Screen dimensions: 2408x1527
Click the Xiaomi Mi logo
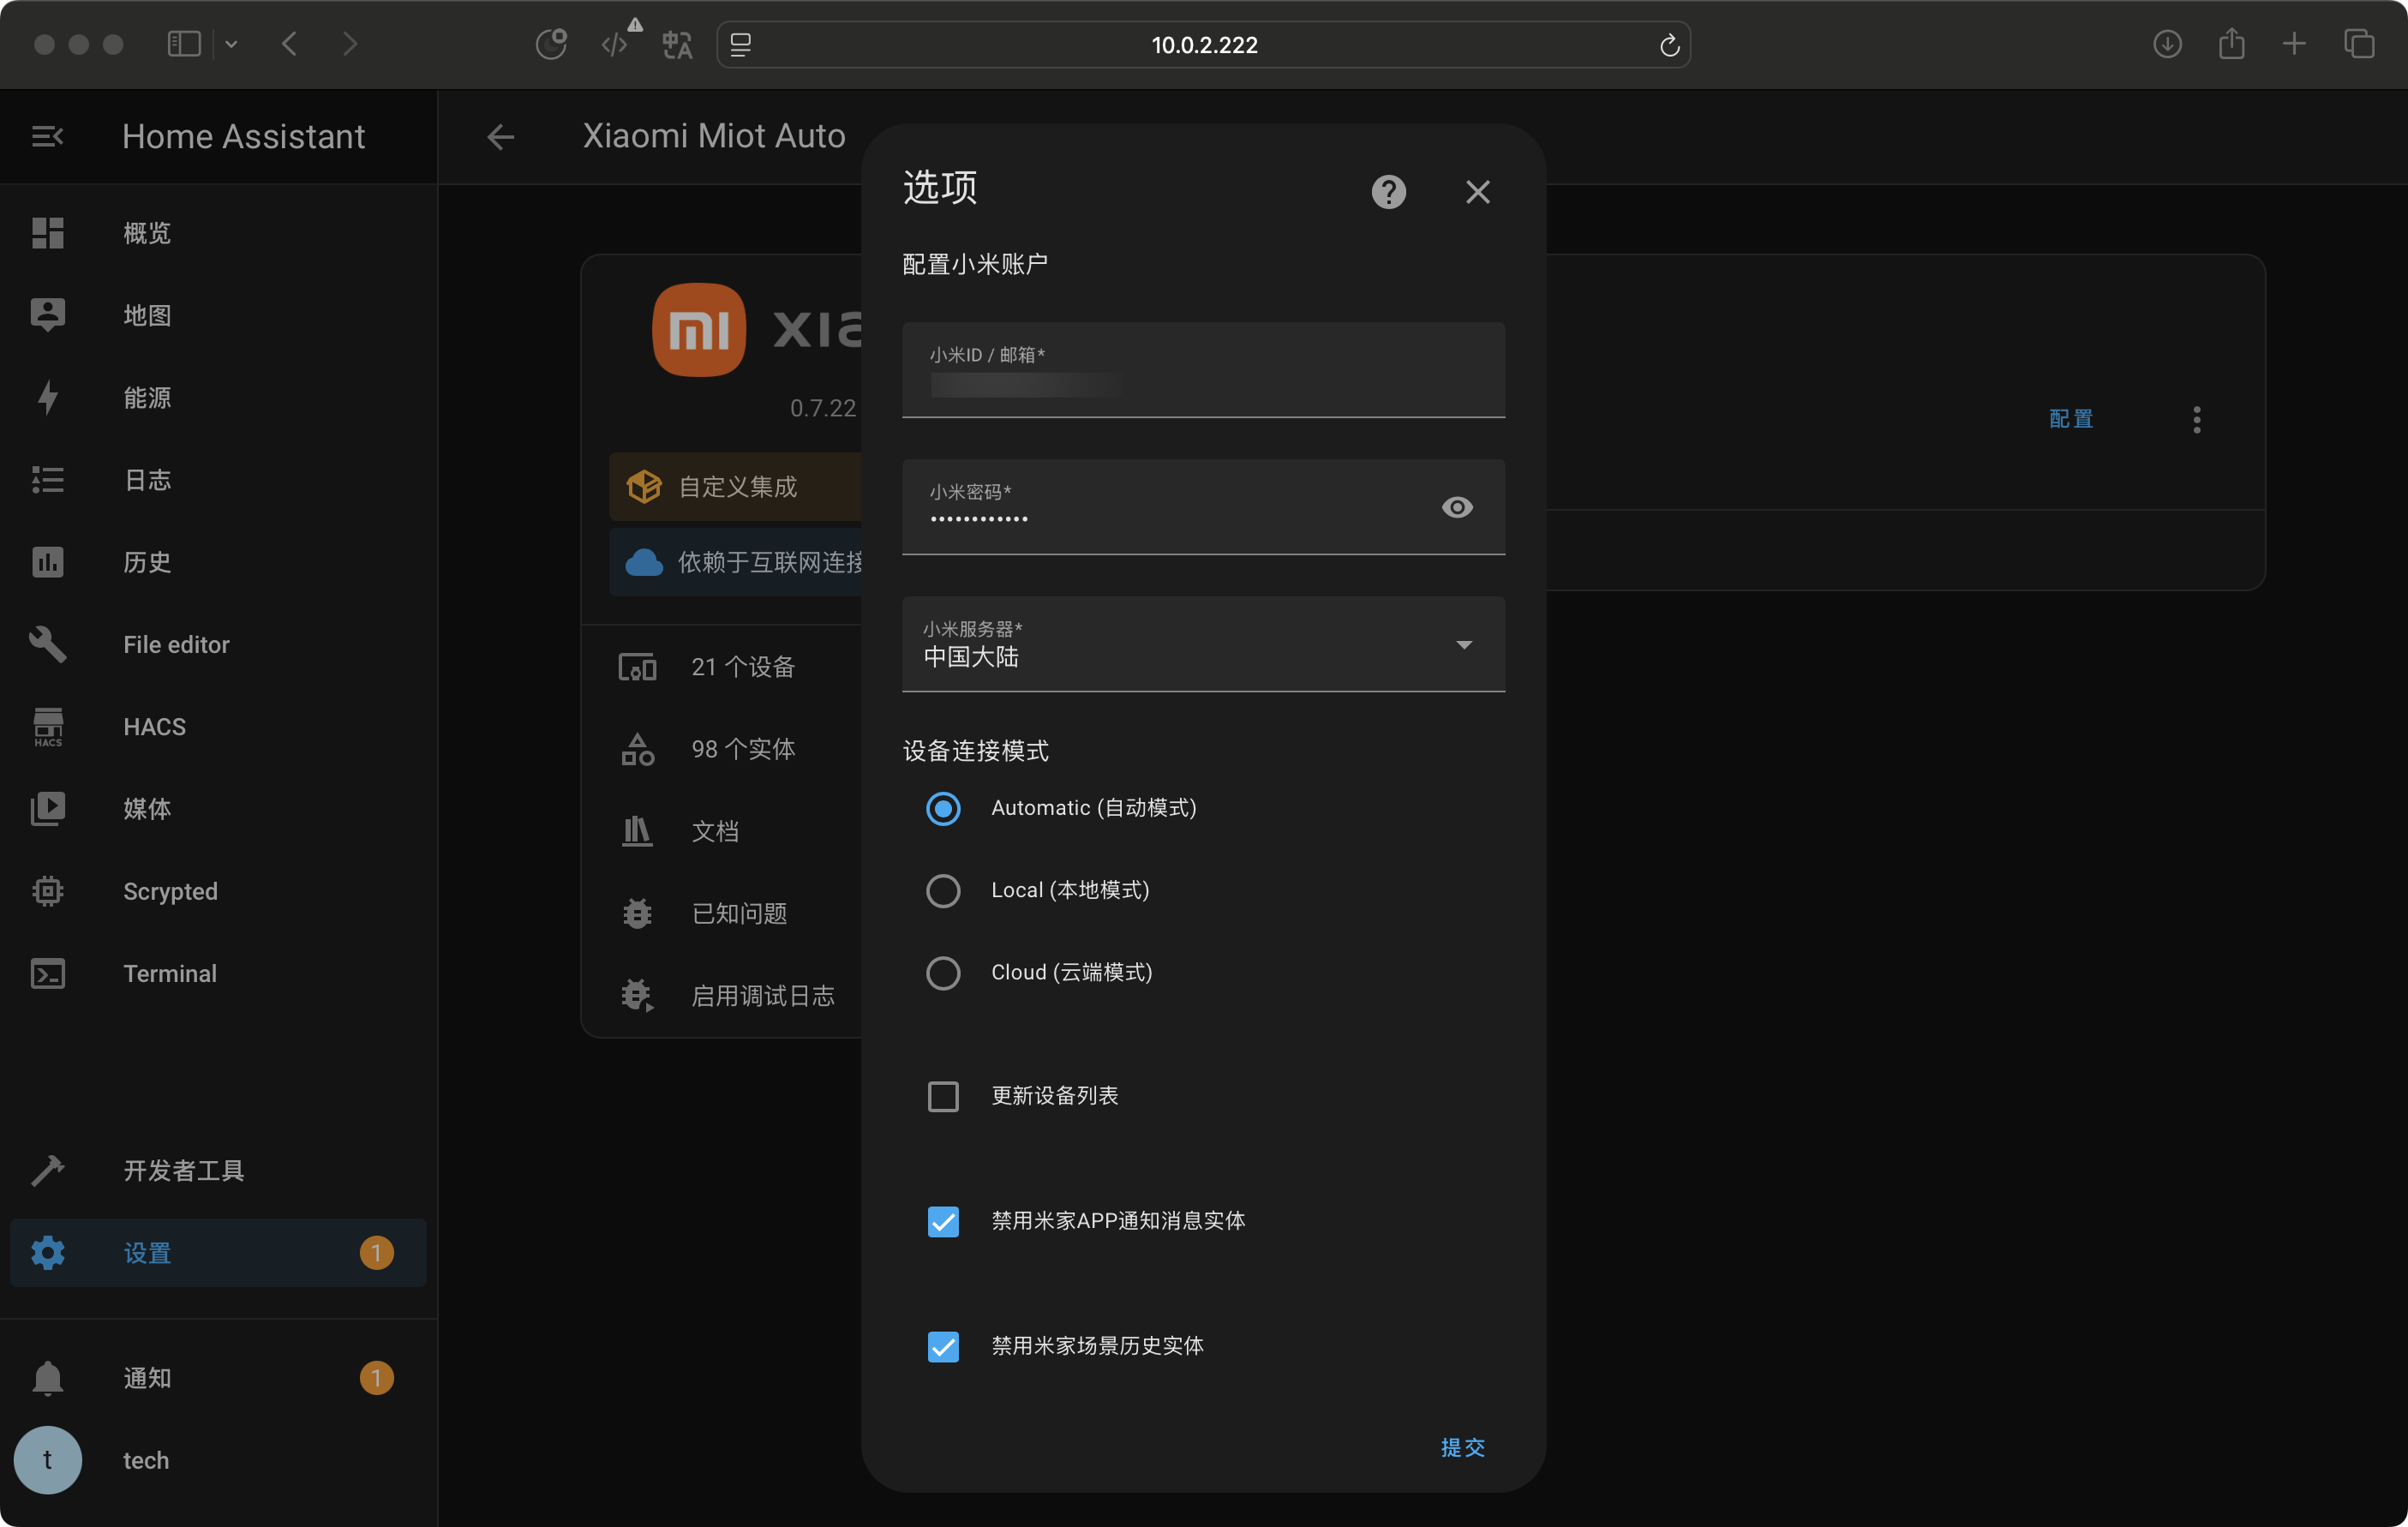tap(698, 329)
